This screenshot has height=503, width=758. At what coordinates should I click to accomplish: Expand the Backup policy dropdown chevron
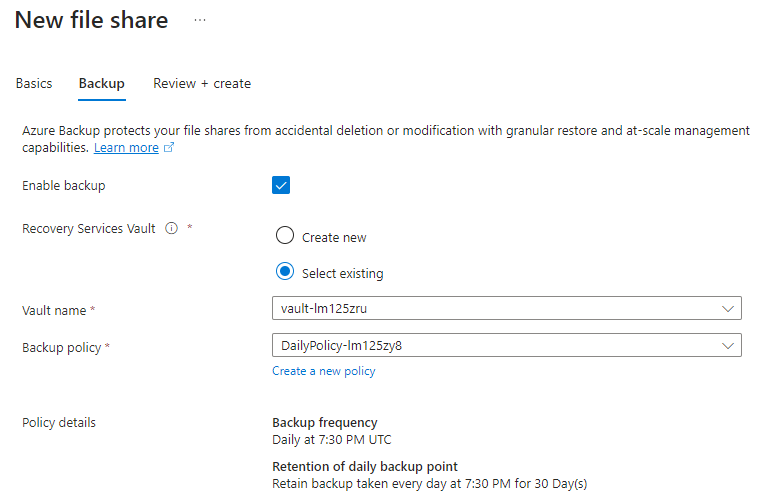pyautogui.click(x=728, y=345)
